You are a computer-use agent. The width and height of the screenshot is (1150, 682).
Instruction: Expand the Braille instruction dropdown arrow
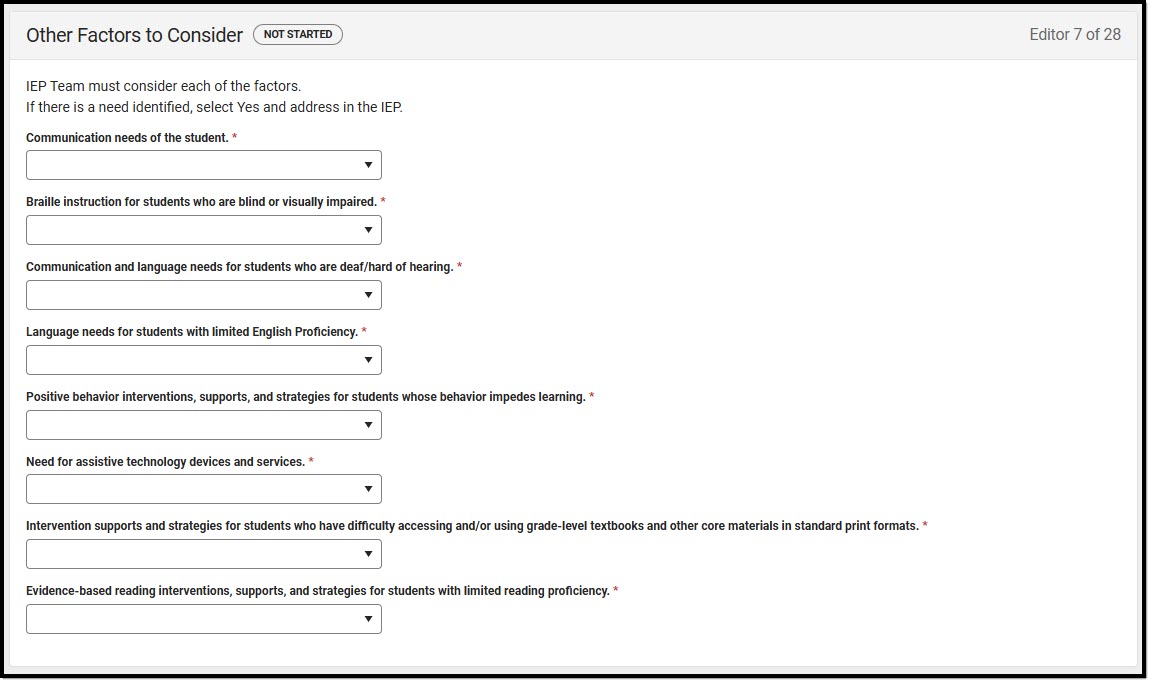coord(368,230)
